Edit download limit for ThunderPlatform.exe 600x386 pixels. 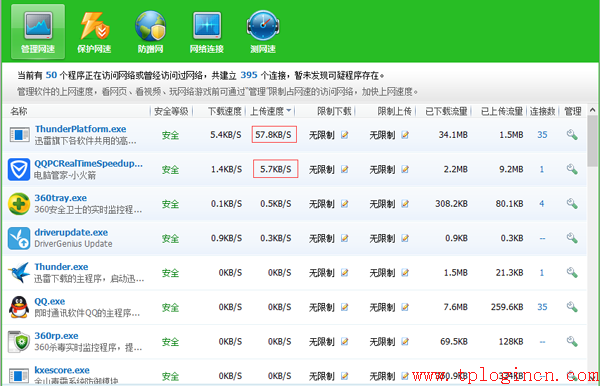tap(345, 135)
